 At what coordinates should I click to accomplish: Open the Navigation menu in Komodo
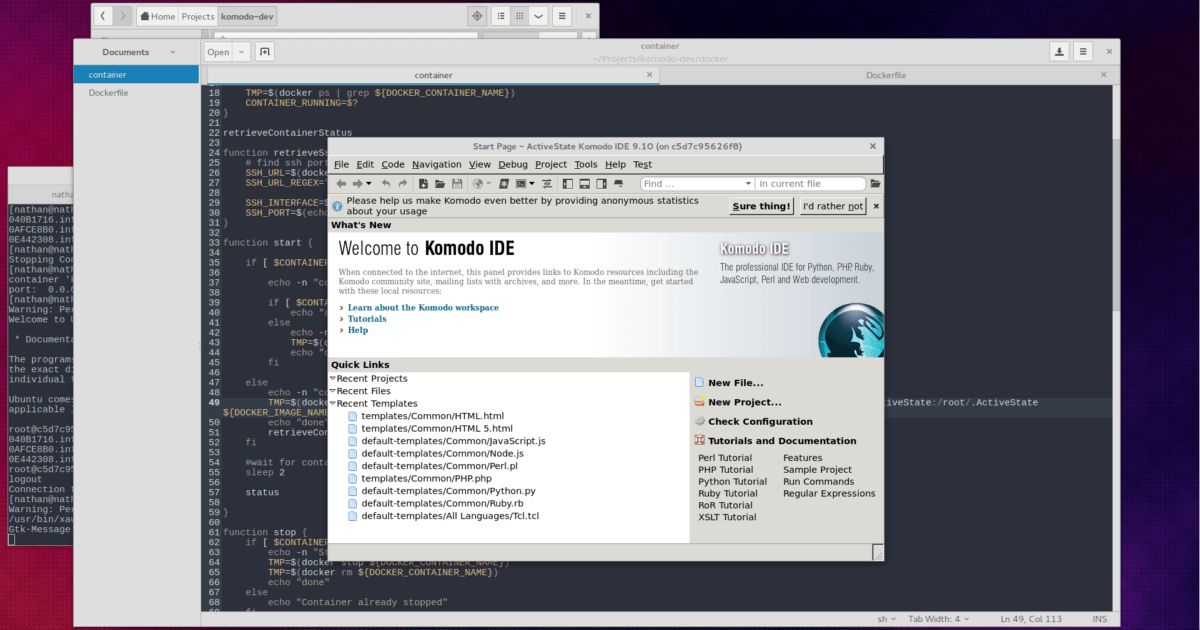click(x=437, y=164)
